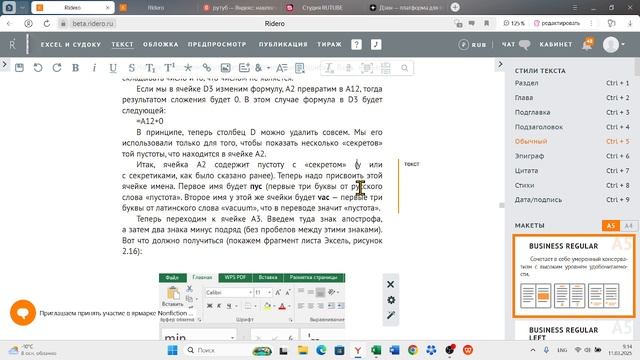Reload the browser page
640x360 pixels.
[47, 24]
